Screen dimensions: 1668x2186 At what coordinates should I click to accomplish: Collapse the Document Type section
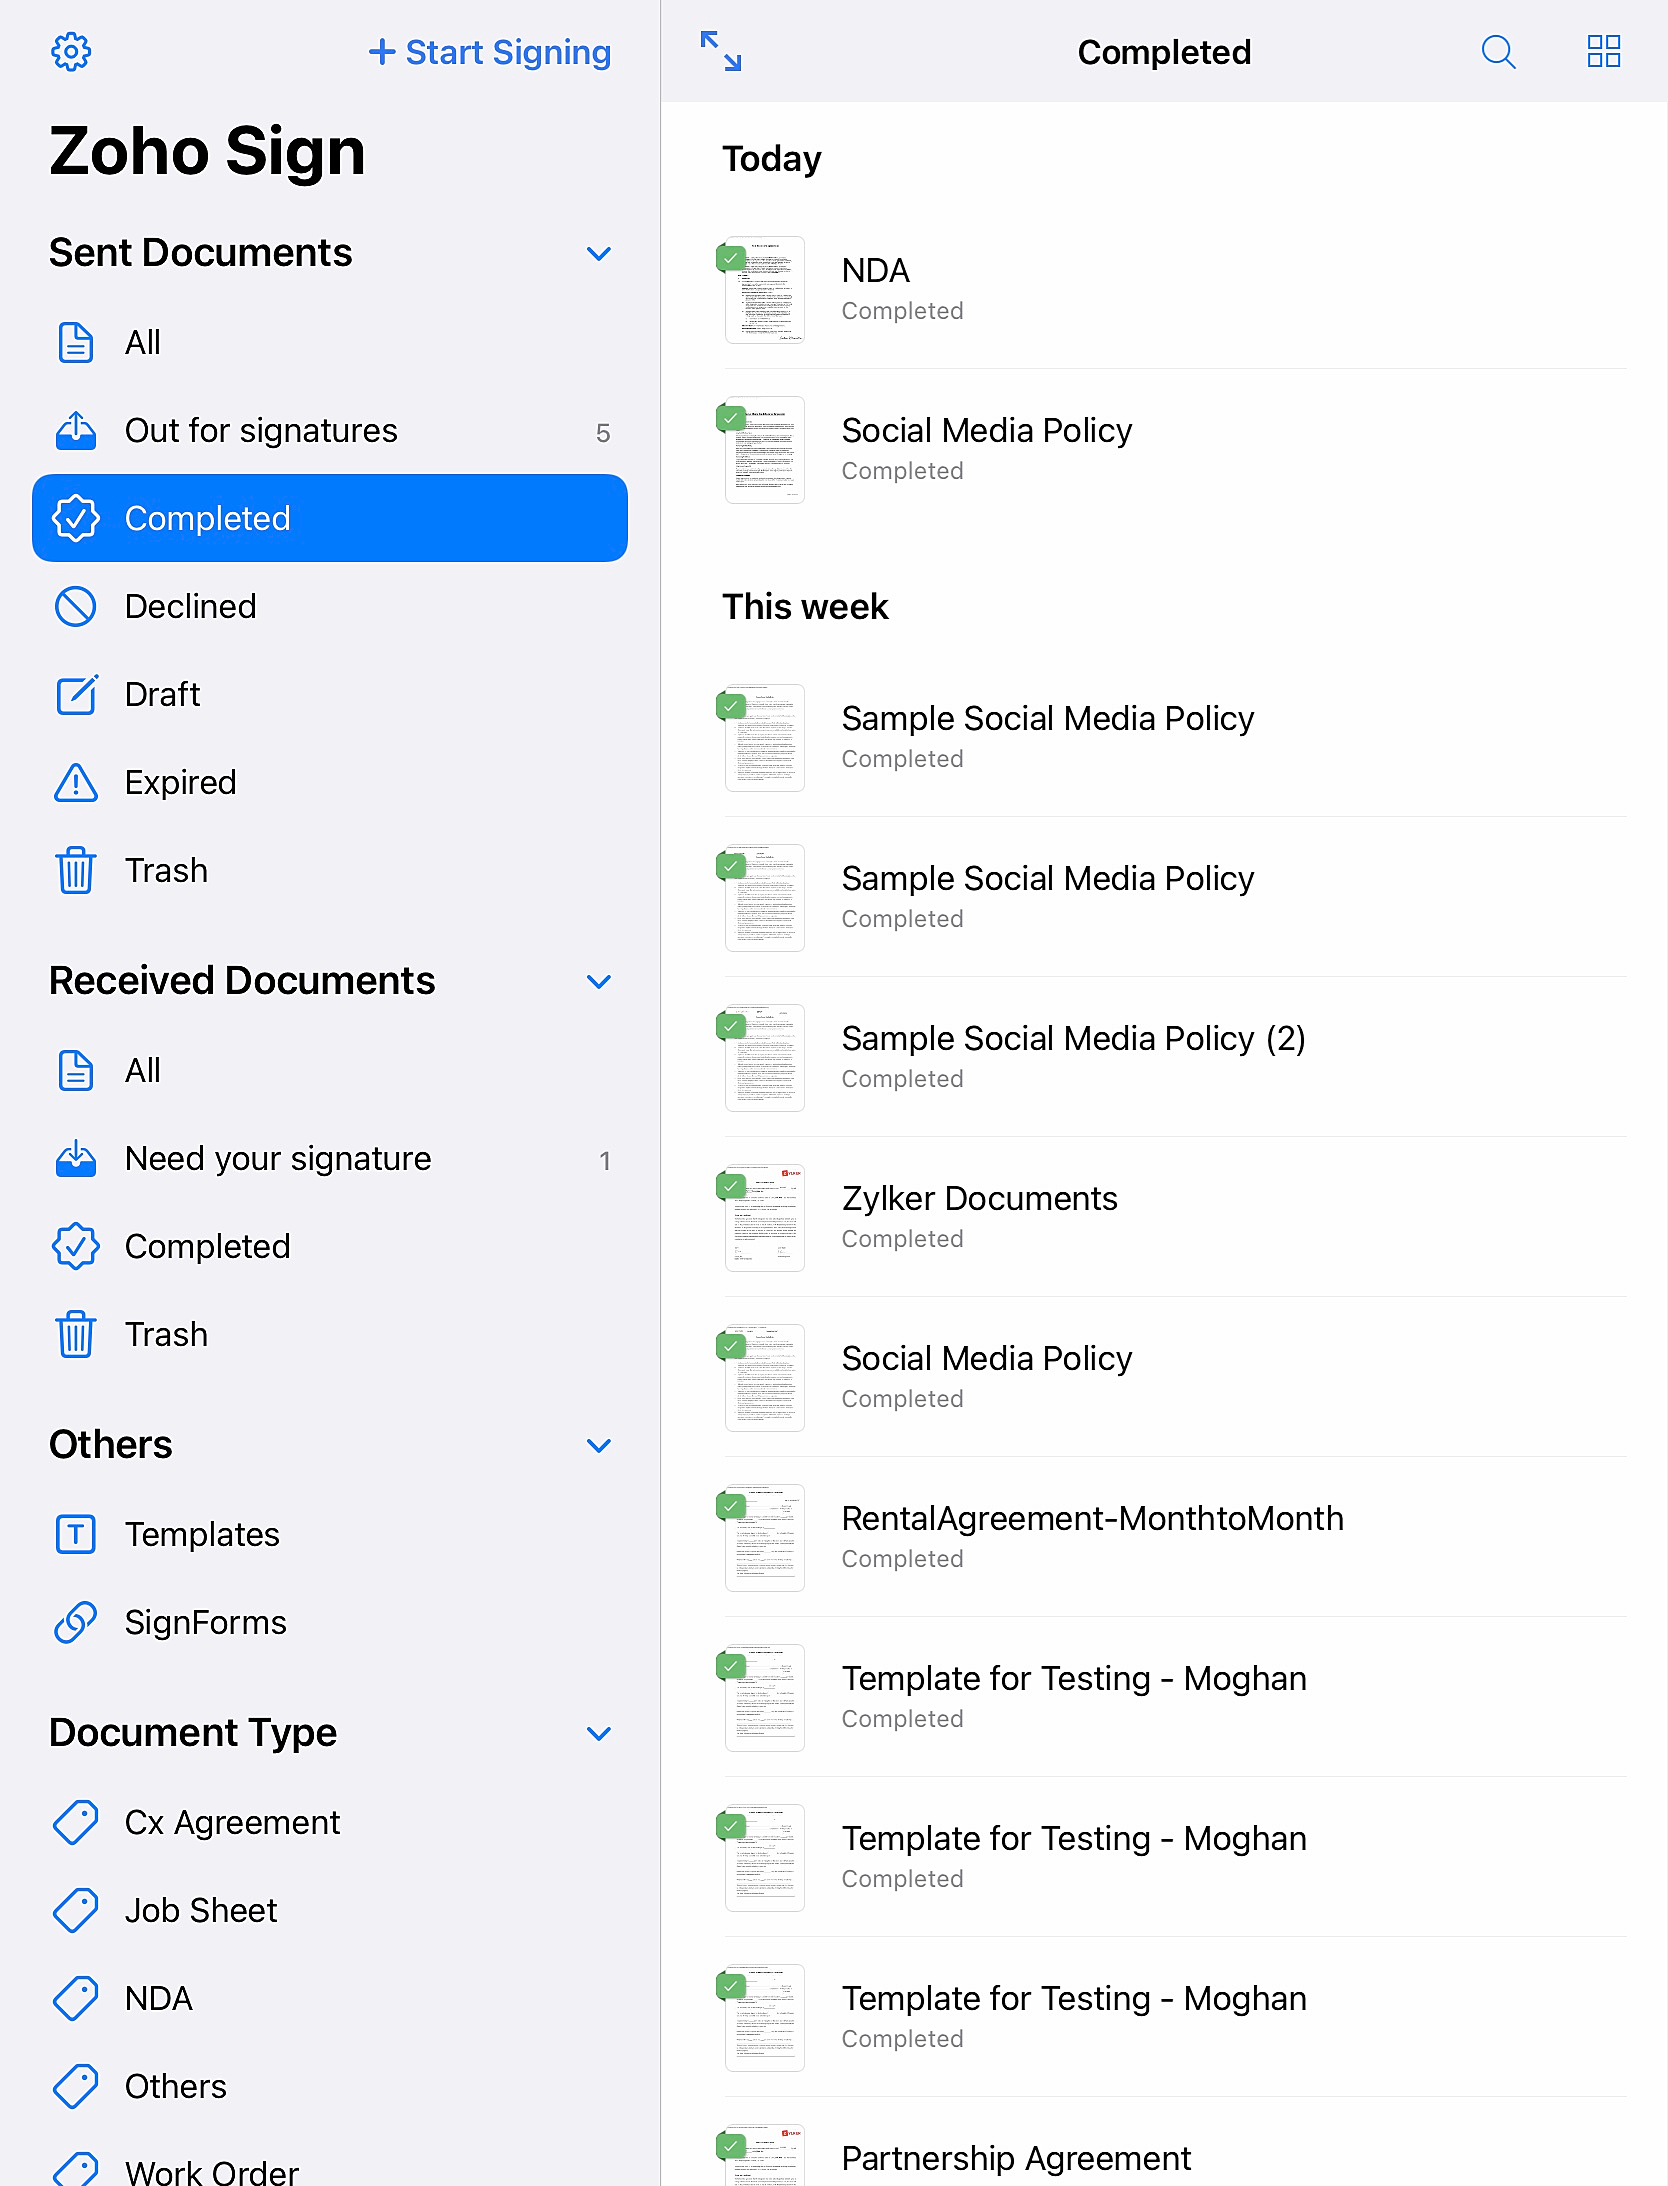click(x=598, y=1733)
